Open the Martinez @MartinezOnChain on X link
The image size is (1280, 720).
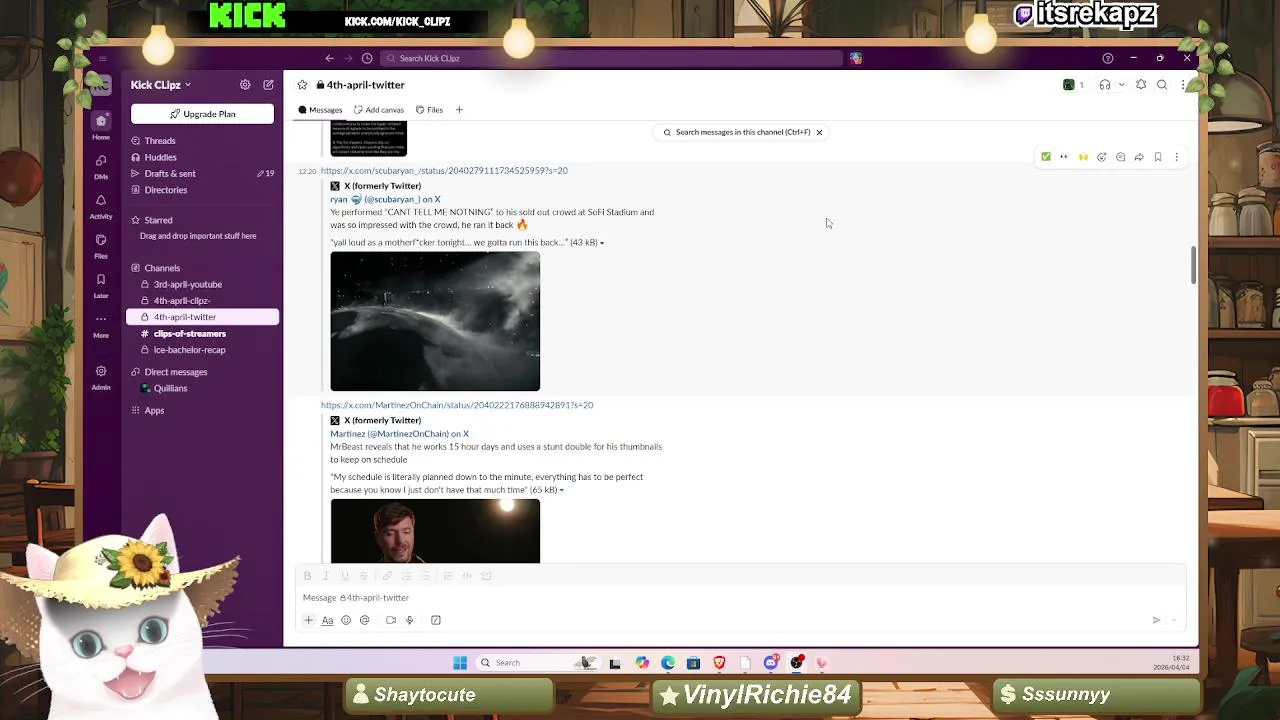(x=399, y=434)
